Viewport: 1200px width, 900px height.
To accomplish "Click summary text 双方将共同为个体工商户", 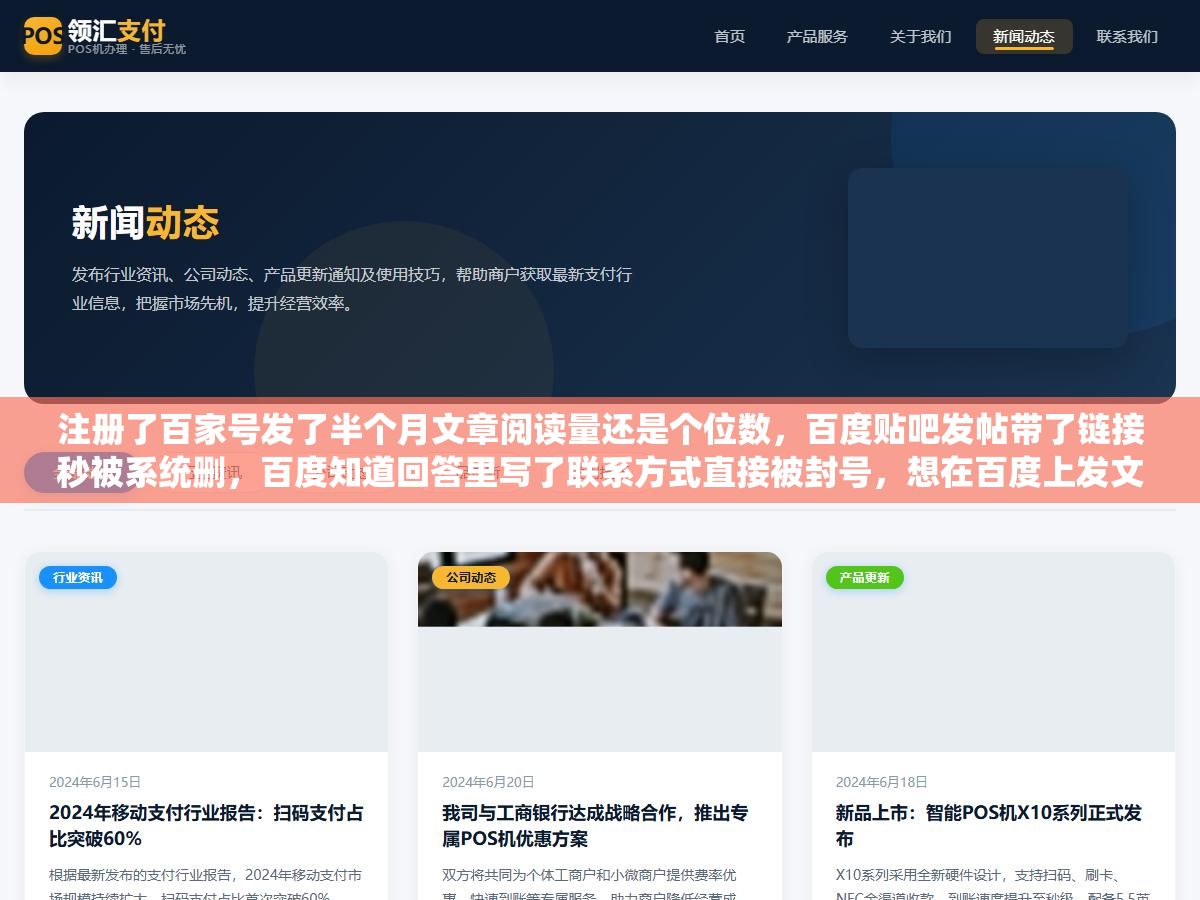I will 592,886.
